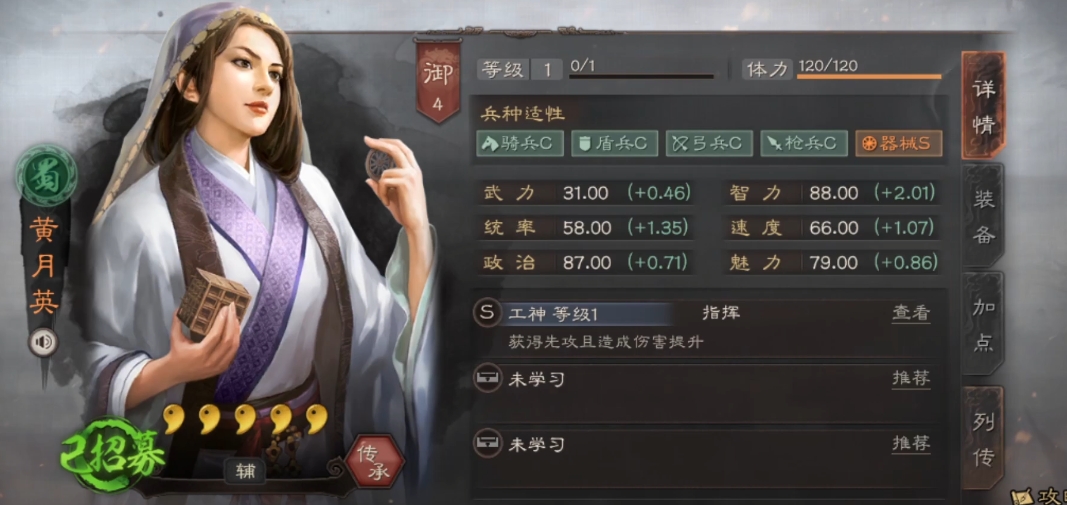Click the red 传承 inheritance button

pos(374,463)
